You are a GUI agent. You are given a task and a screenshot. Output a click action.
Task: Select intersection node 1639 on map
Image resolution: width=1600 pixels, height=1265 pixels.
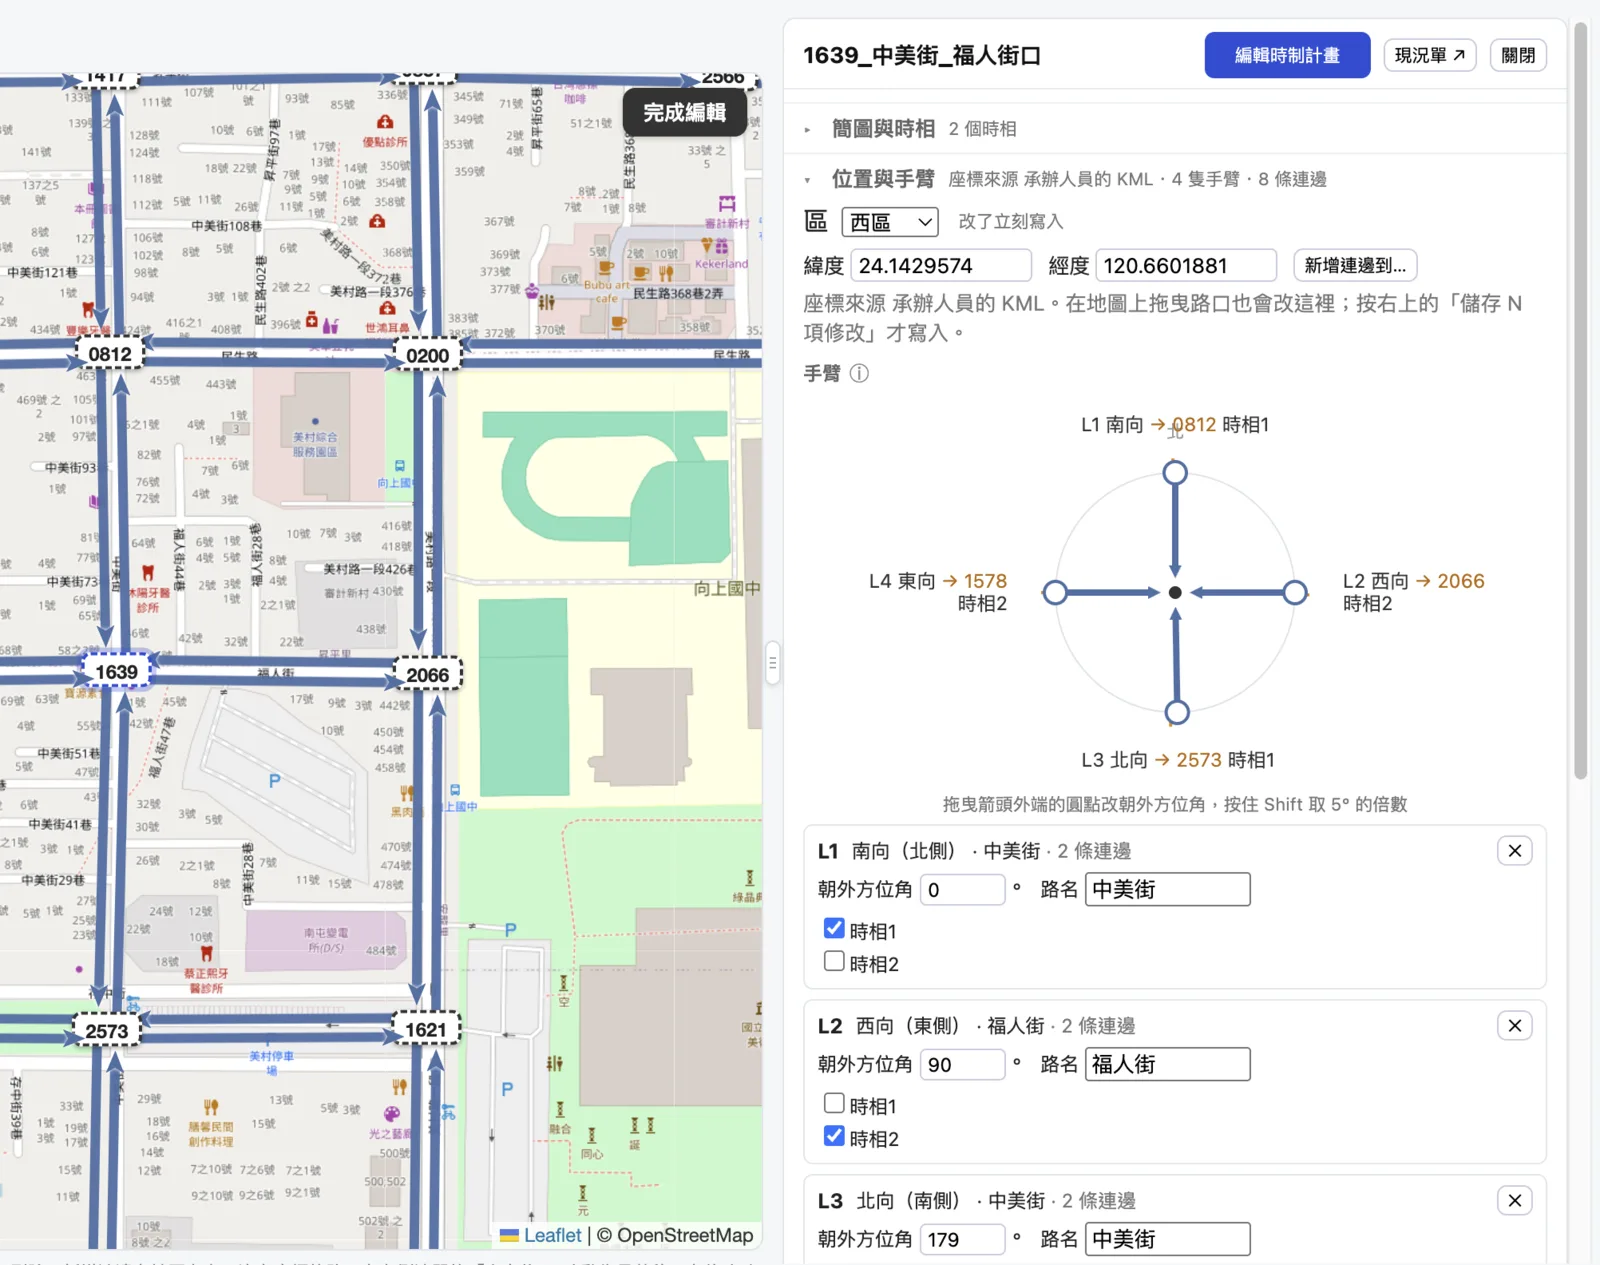[x=117, y=672]
